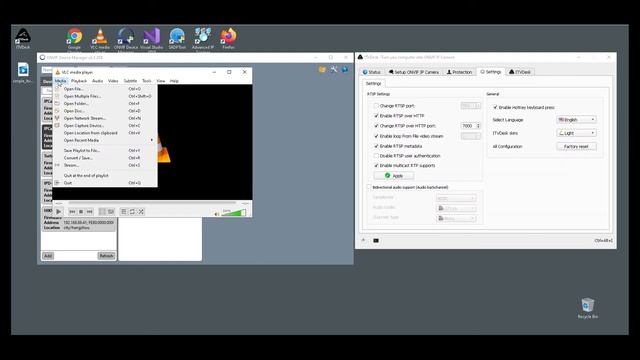This screenshot has width=640, height=360.
Task: Select the desktop file icon below ITVDesk shortcut
Action: (23, 73)
